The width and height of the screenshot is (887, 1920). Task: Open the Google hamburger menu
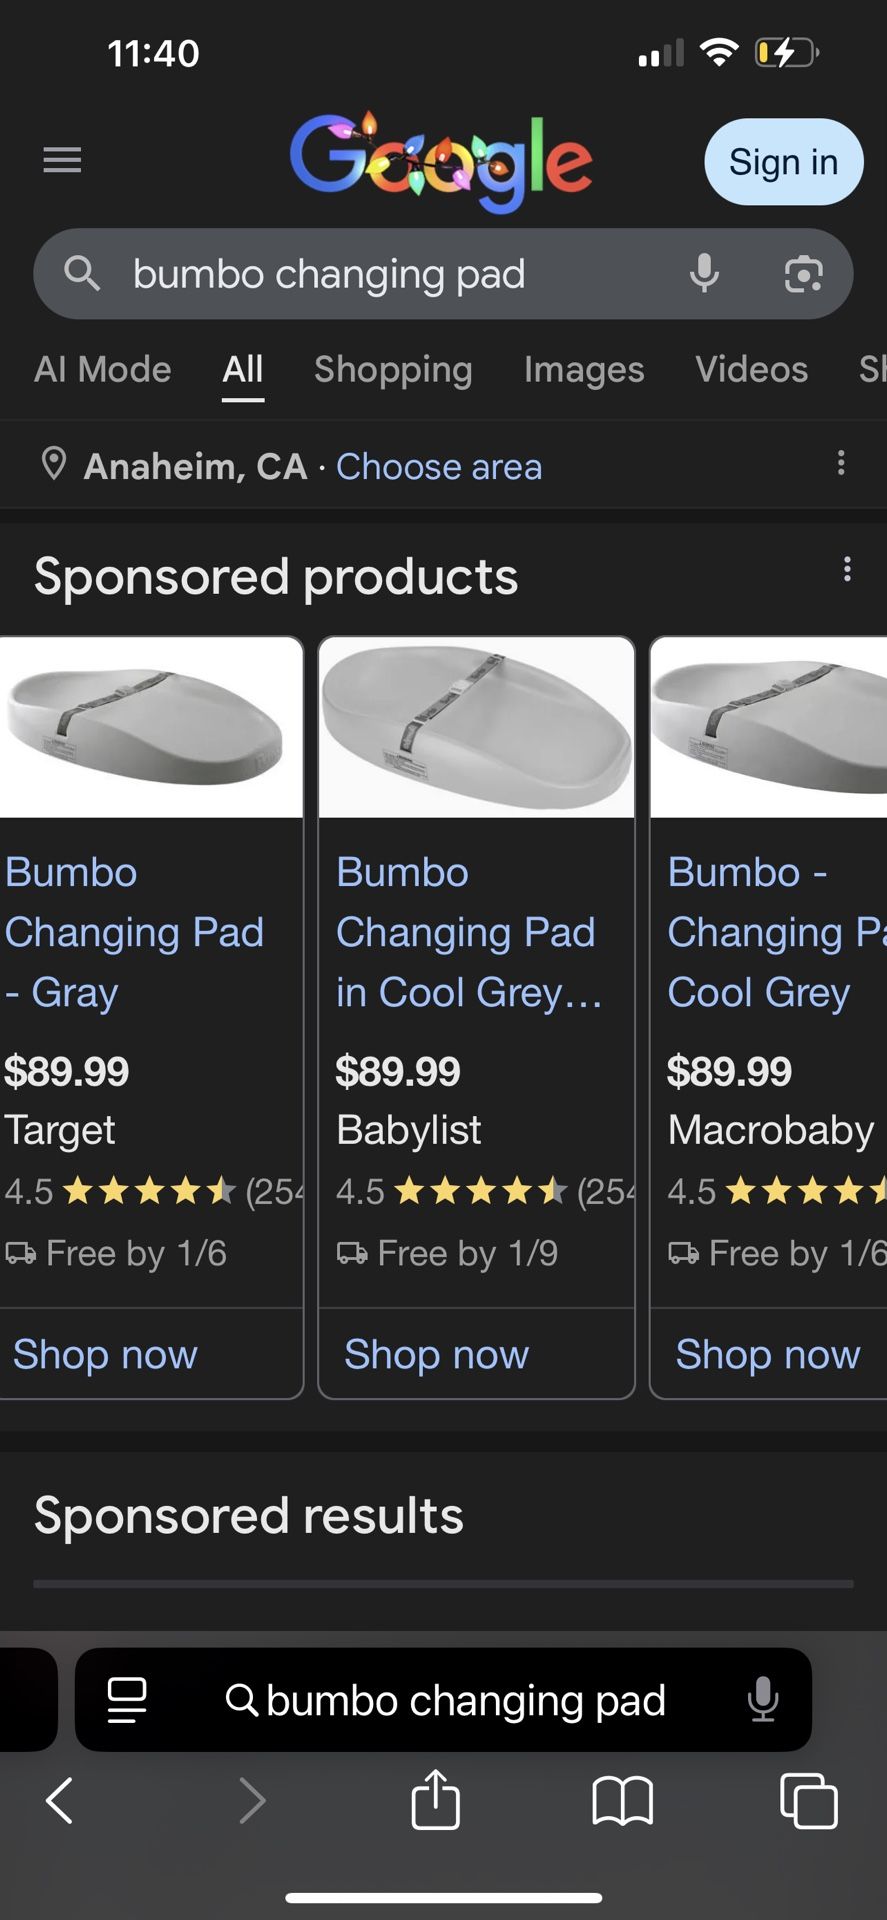click(62, 160)
